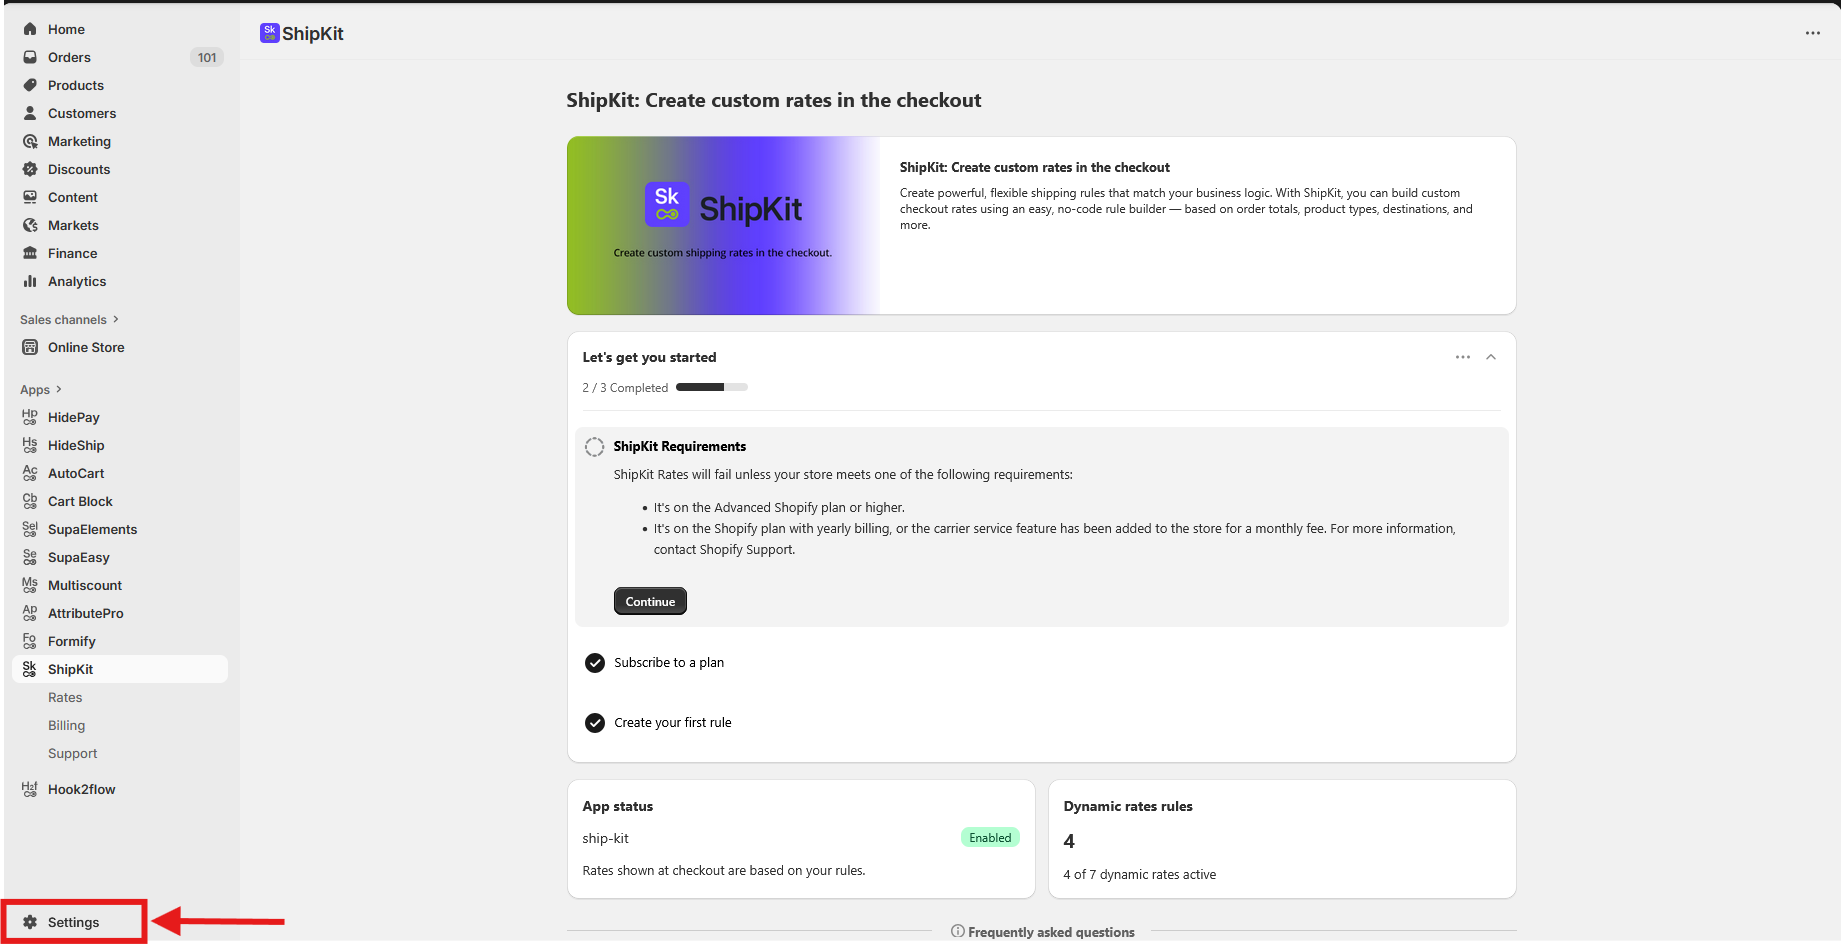Toggle the Subscribe to a plan checkmark
Viewport: 1841px width, 945px height.
tap(595, 663)
